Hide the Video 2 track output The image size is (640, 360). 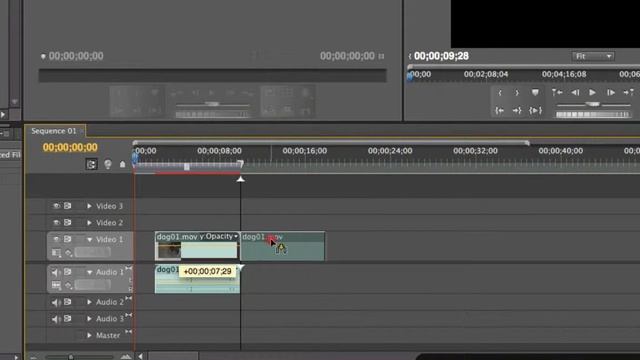click(56, 223)
